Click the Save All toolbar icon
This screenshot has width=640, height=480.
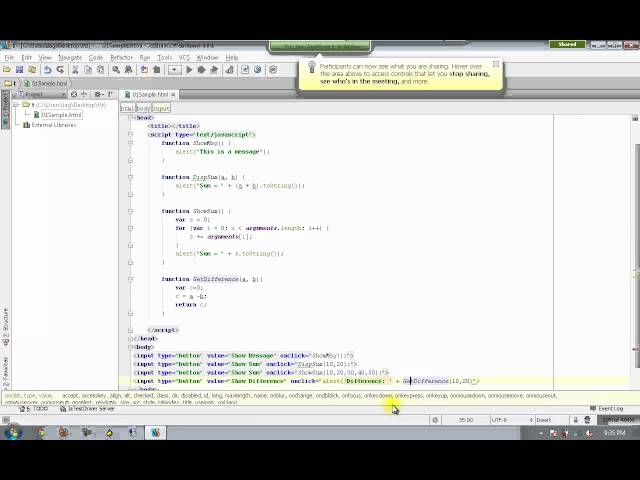click(19, 70)
